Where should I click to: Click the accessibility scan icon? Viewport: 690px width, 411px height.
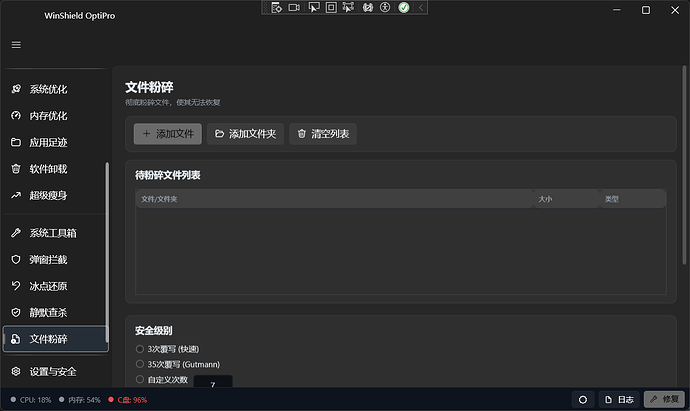click(x=385, y=7)
